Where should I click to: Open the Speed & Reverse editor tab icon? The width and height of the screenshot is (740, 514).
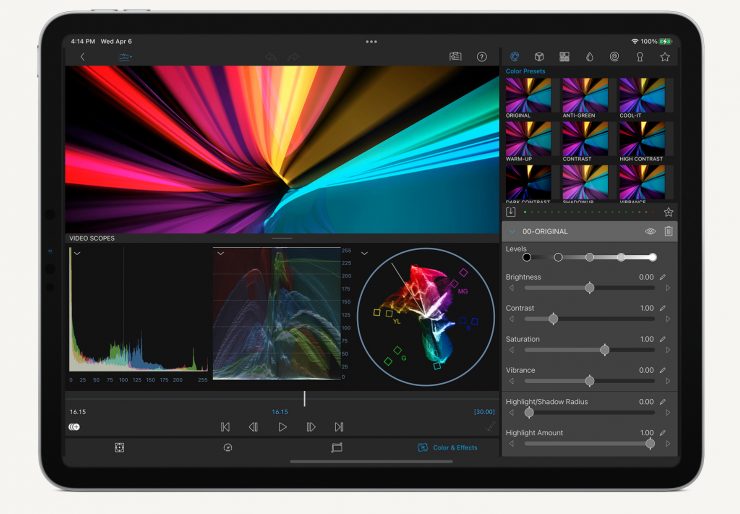(227, 448)
